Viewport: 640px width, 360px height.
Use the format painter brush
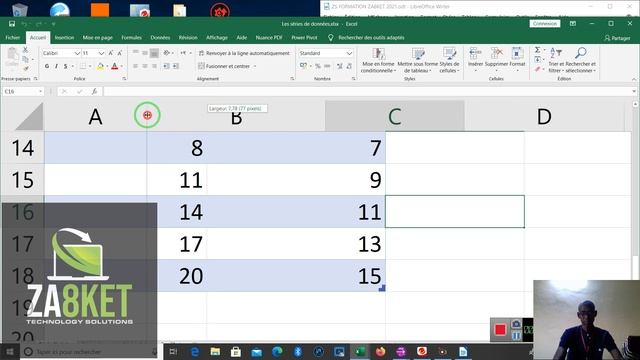[25, 69]
